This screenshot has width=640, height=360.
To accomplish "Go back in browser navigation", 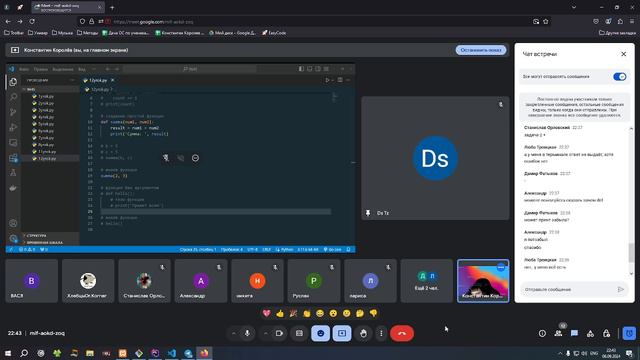I will click(x=8, y=21).
